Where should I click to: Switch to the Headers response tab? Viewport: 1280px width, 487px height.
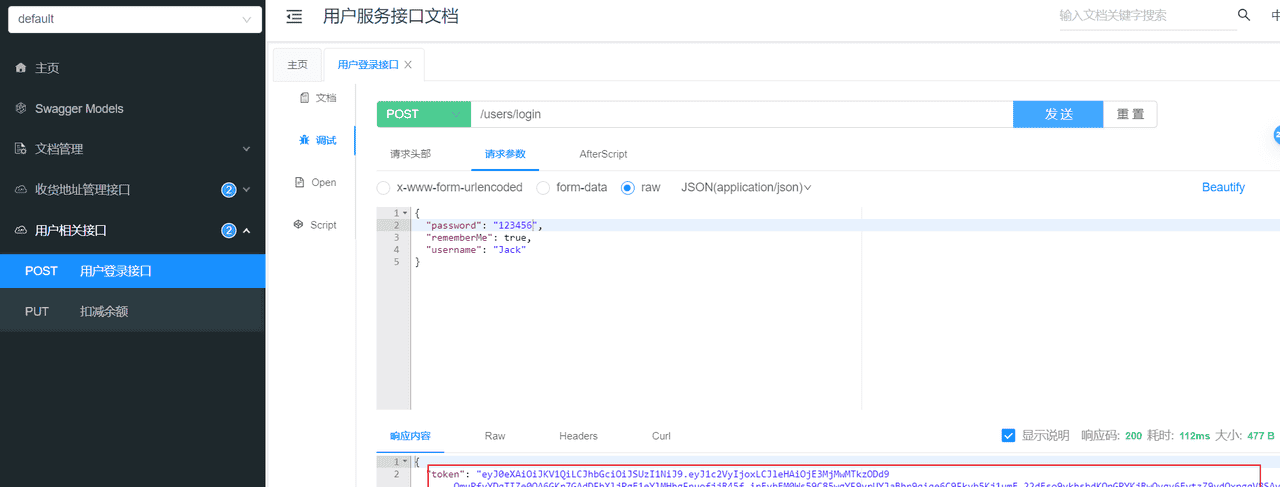tap(578, 436)
